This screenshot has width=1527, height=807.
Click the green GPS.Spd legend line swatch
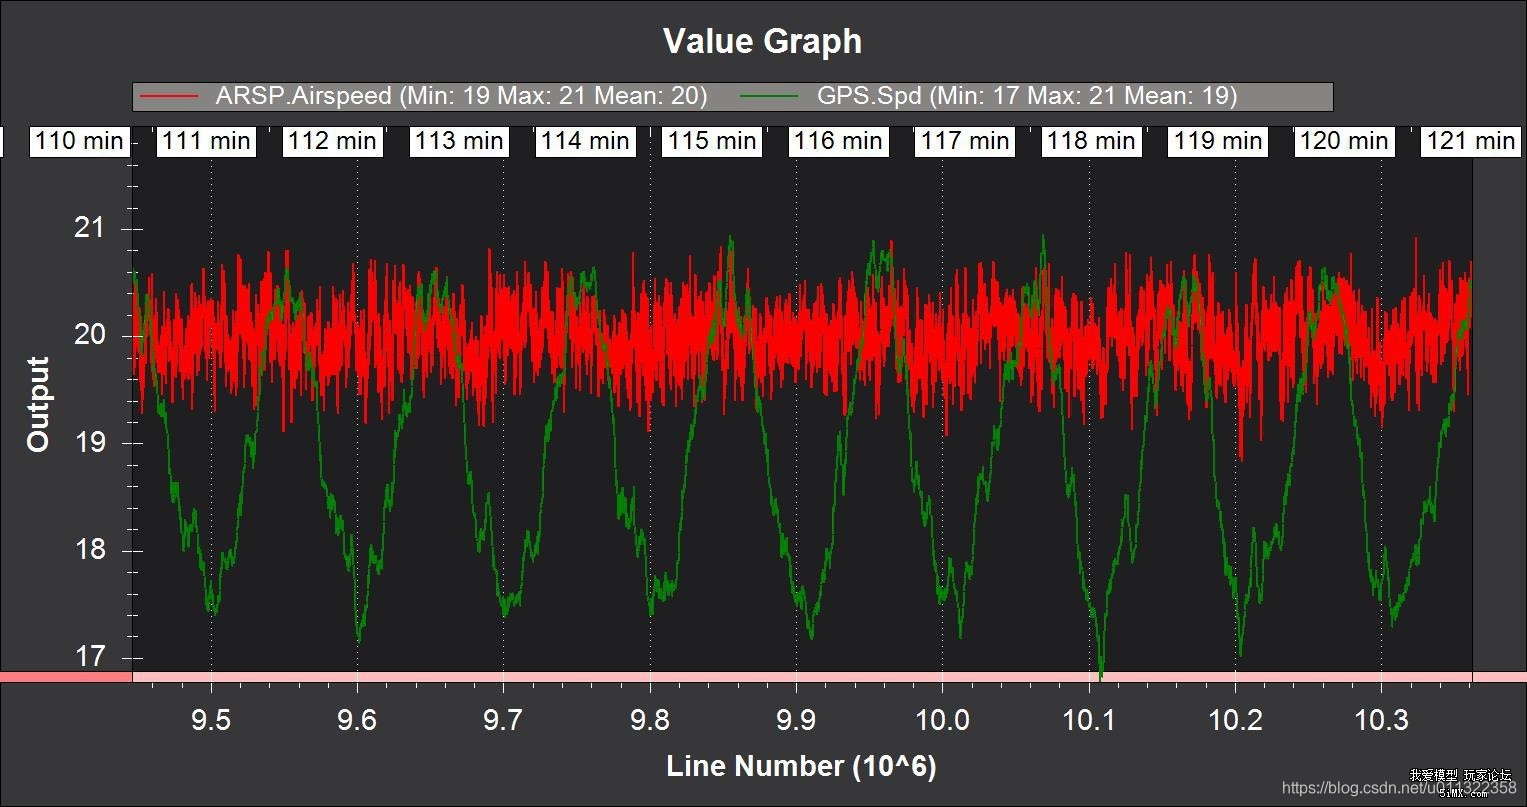click(x=770, y=96)
